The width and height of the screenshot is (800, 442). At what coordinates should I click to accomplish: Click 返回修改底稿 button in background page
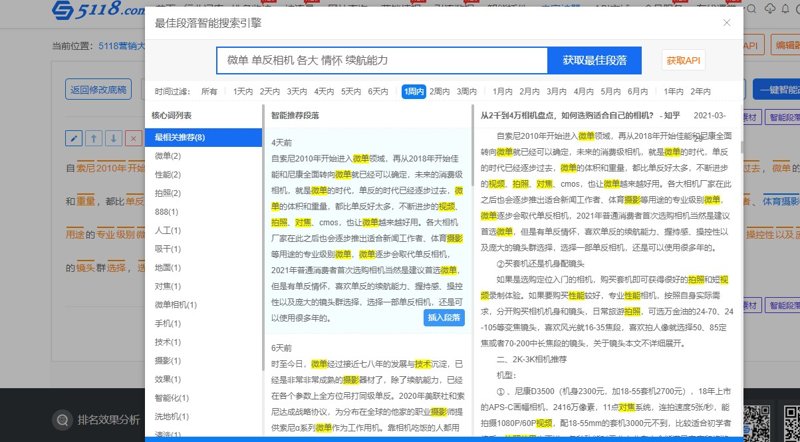point(98,90)
